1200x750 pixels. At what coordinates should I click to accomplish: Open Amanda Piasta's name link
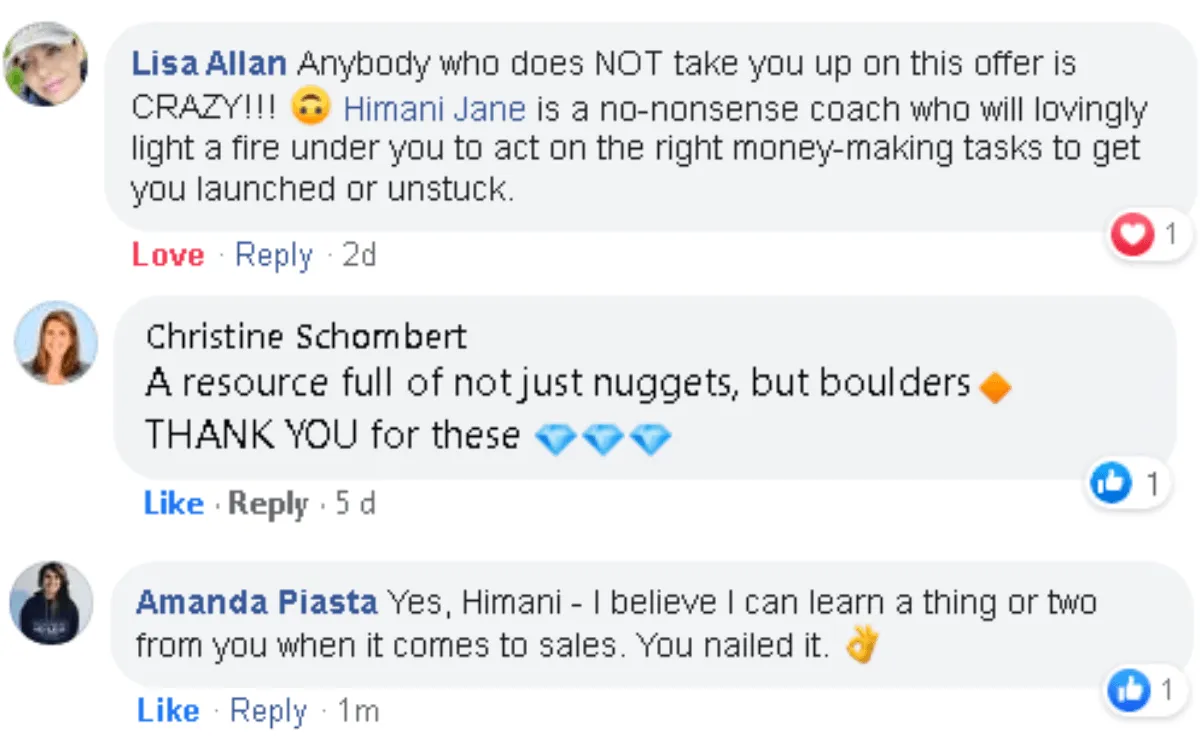256,603
